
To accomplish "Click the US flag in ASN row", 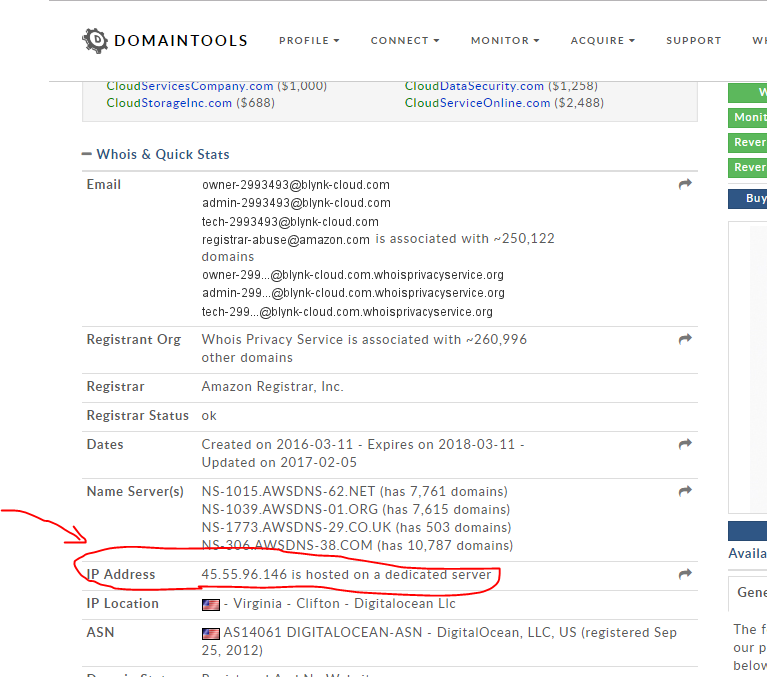I will (x=211, y=633).
